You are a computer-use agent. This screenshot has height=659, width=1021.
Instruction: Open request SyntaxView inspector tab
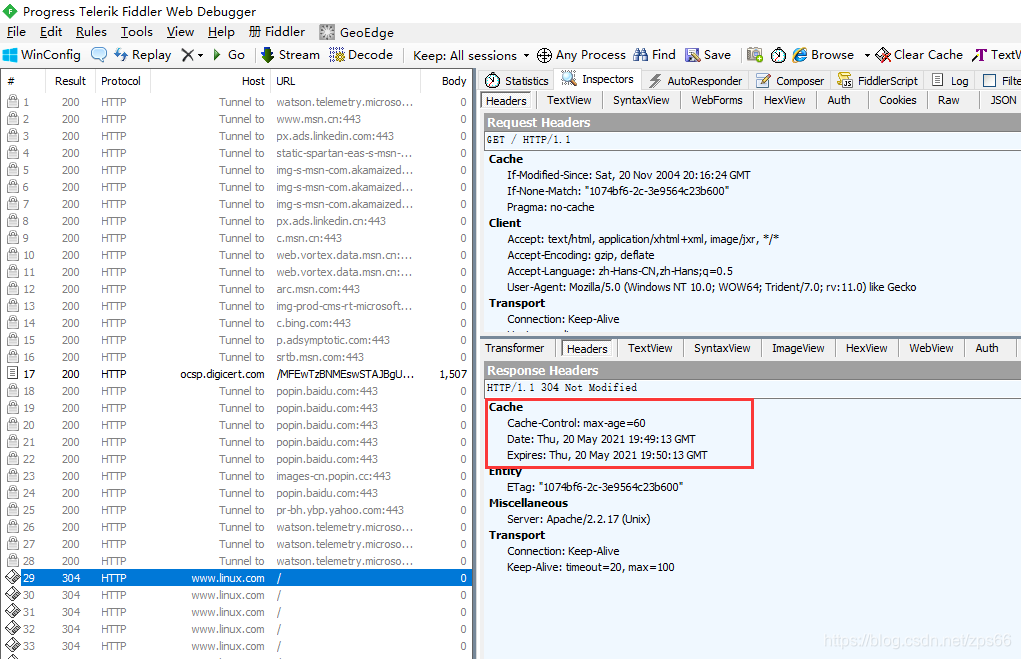pyautogui.click(x=641, y=100)
